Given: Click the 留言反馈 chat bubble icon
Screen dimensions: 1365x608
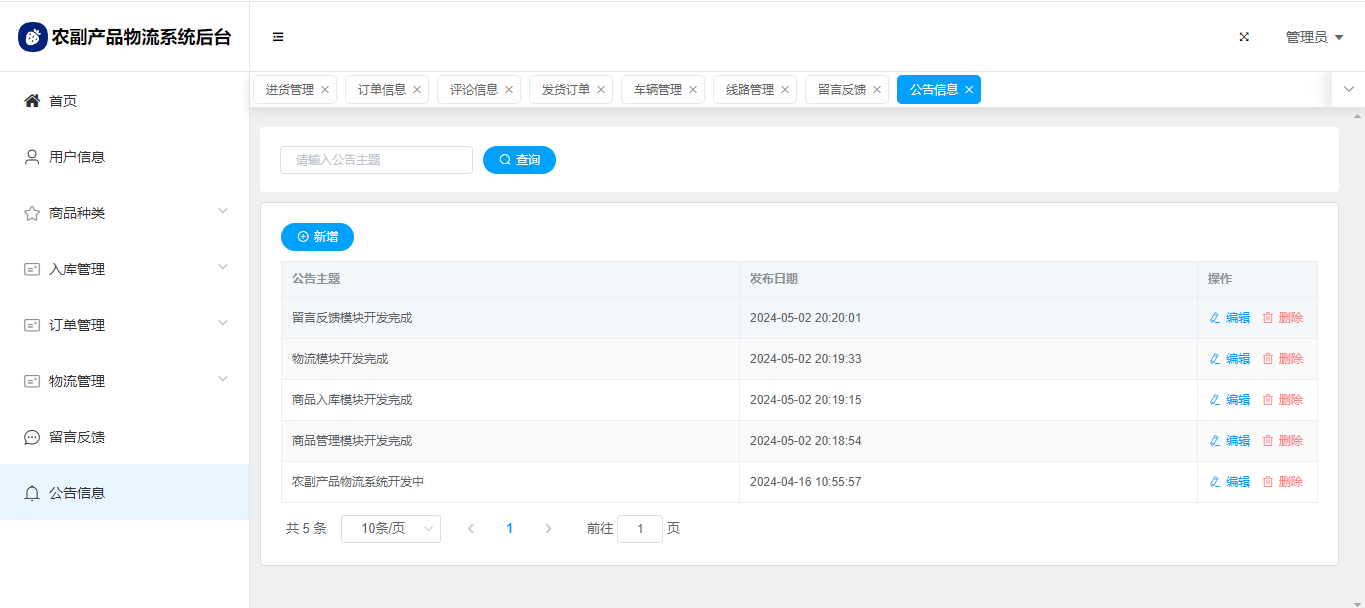Looking at the screenshot, I should pos(32,437).
